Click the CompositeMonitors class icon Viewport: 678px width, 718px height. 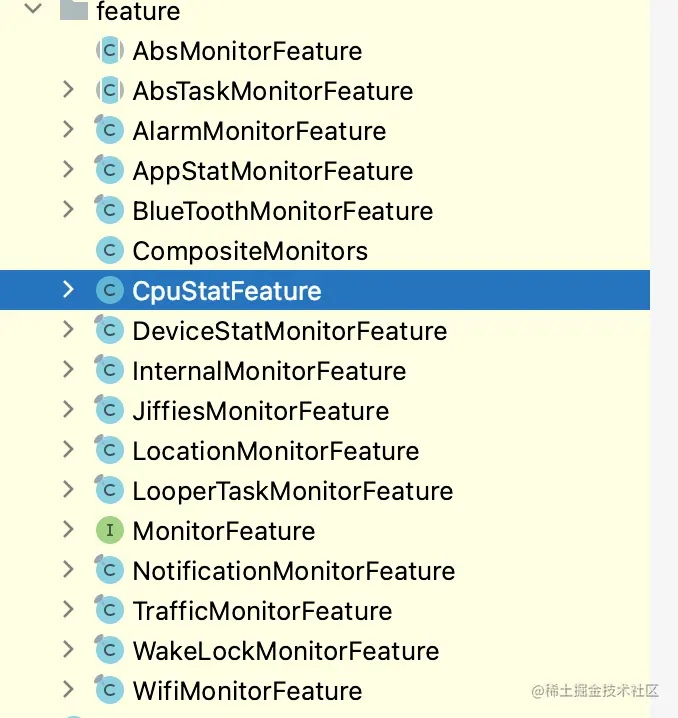[109, 251]
